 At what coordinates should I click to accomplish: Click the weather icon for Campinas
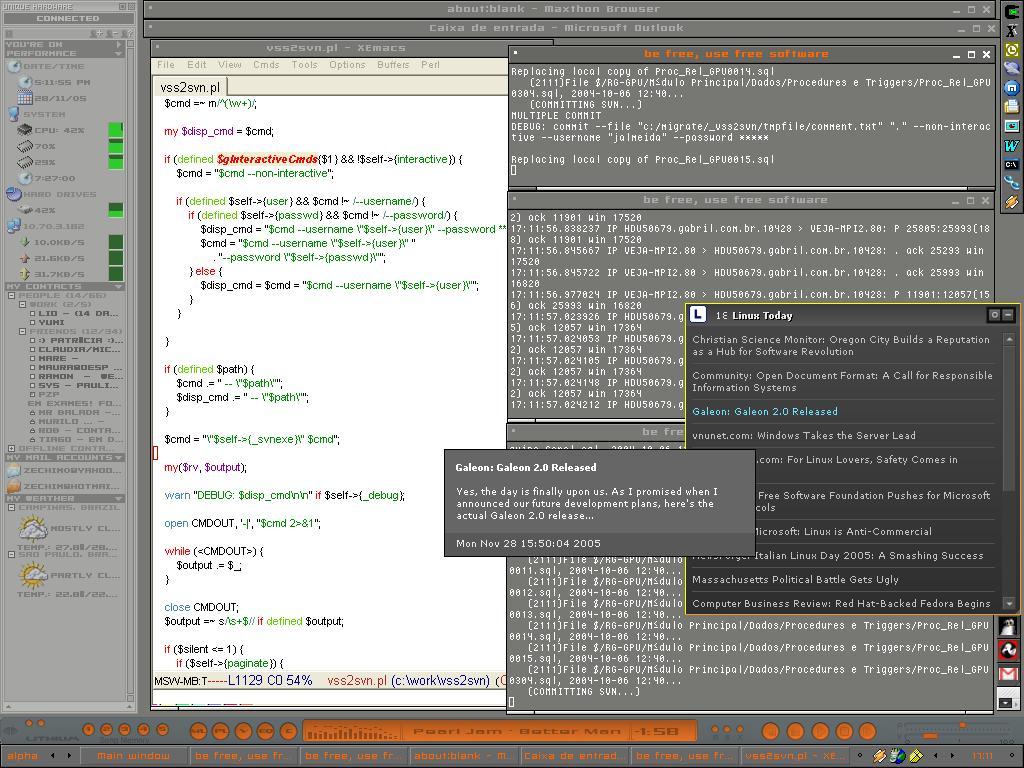[x=33, y=528]
